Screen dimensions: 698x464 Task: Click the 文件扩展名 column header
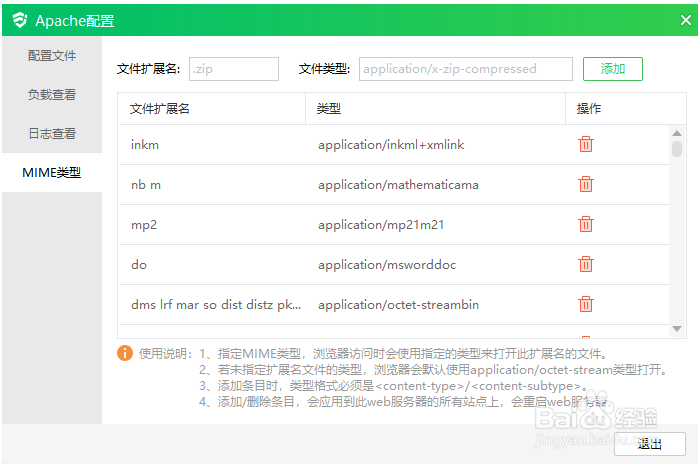click(212, 109)
